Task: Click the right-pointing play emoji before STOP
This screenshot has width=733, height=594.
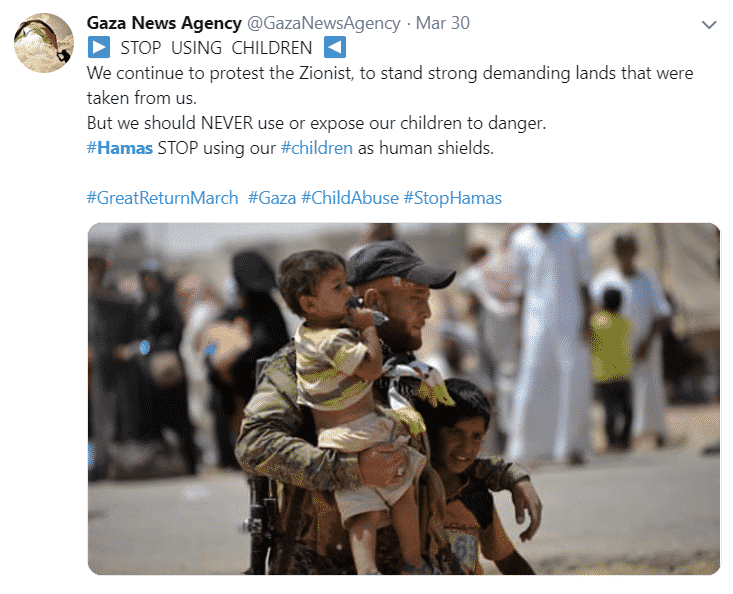Action: [x=99, y=47]
